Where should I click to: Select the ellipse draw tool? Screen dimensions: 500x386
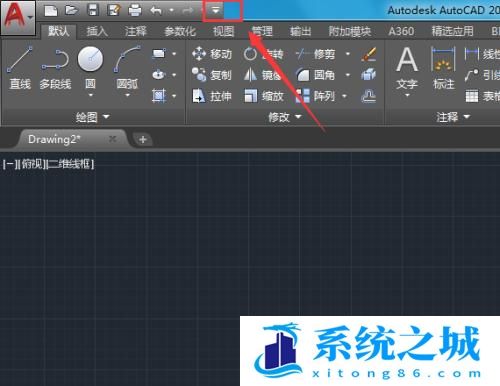click(159, 74)
